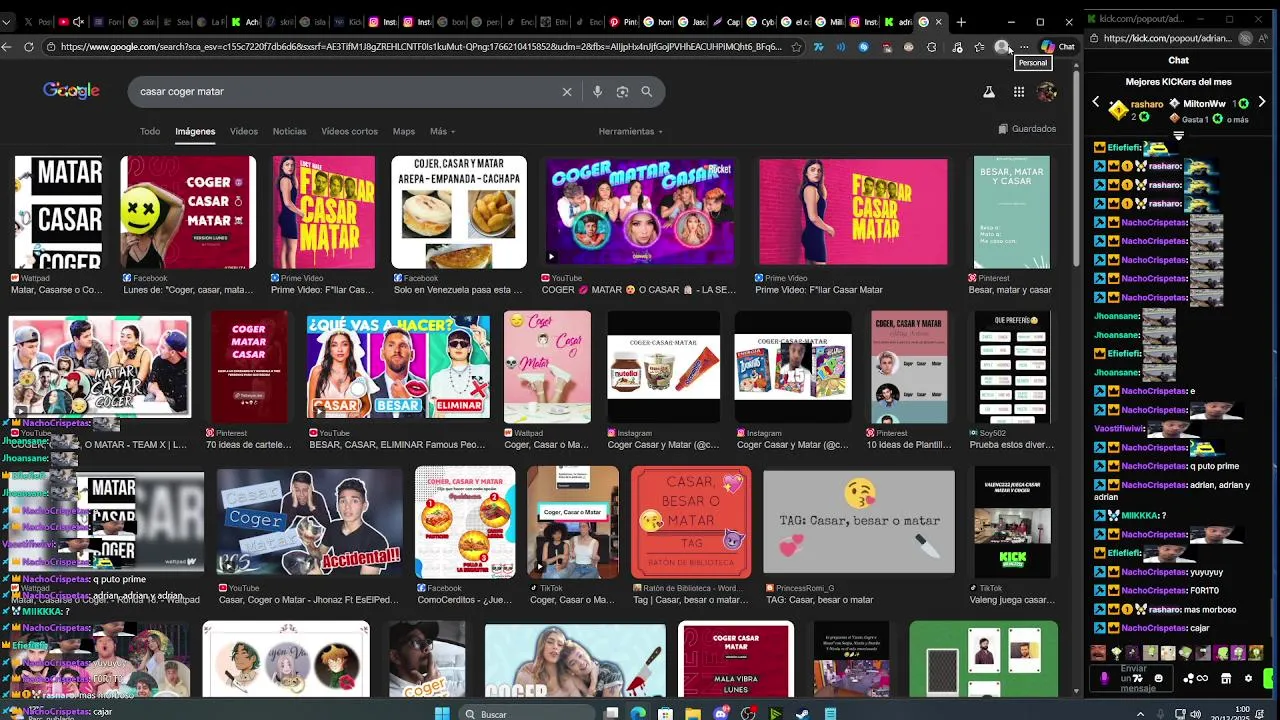The width and height of the screenshot is (1280, 720).
Task: Bookmark this page with the star icon
Action: (x=796, y=47)
